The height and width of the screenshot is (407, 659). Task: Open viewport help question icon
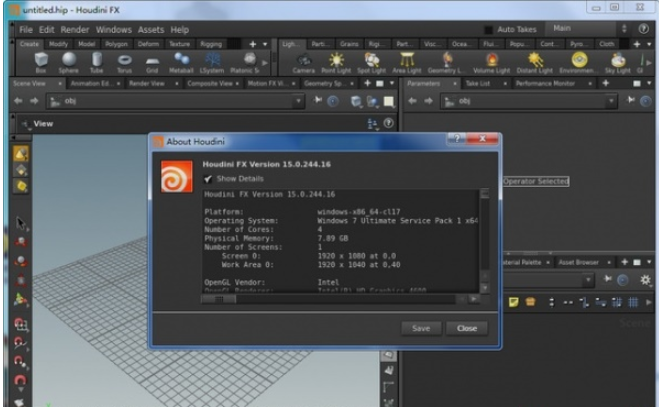point(389,123)
